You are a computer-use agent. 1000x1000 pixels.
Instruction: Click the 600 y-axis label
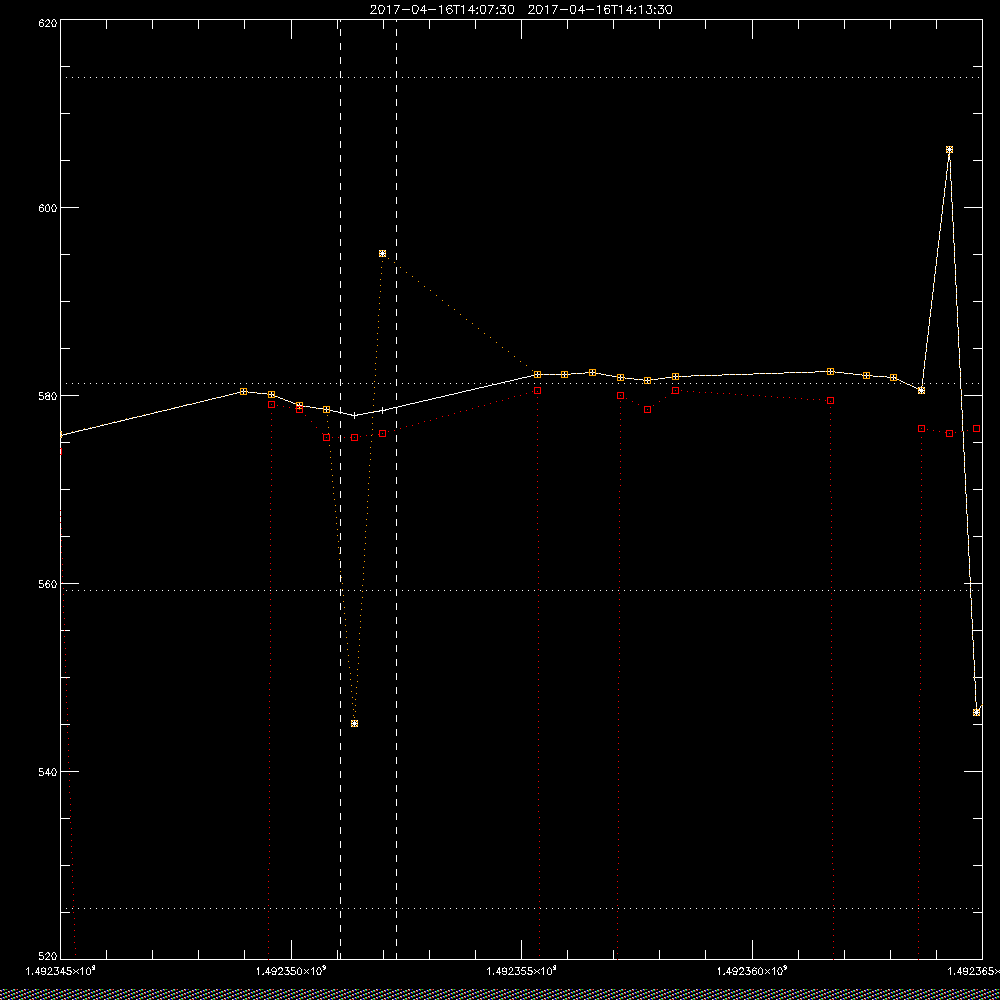click(48, 208)
